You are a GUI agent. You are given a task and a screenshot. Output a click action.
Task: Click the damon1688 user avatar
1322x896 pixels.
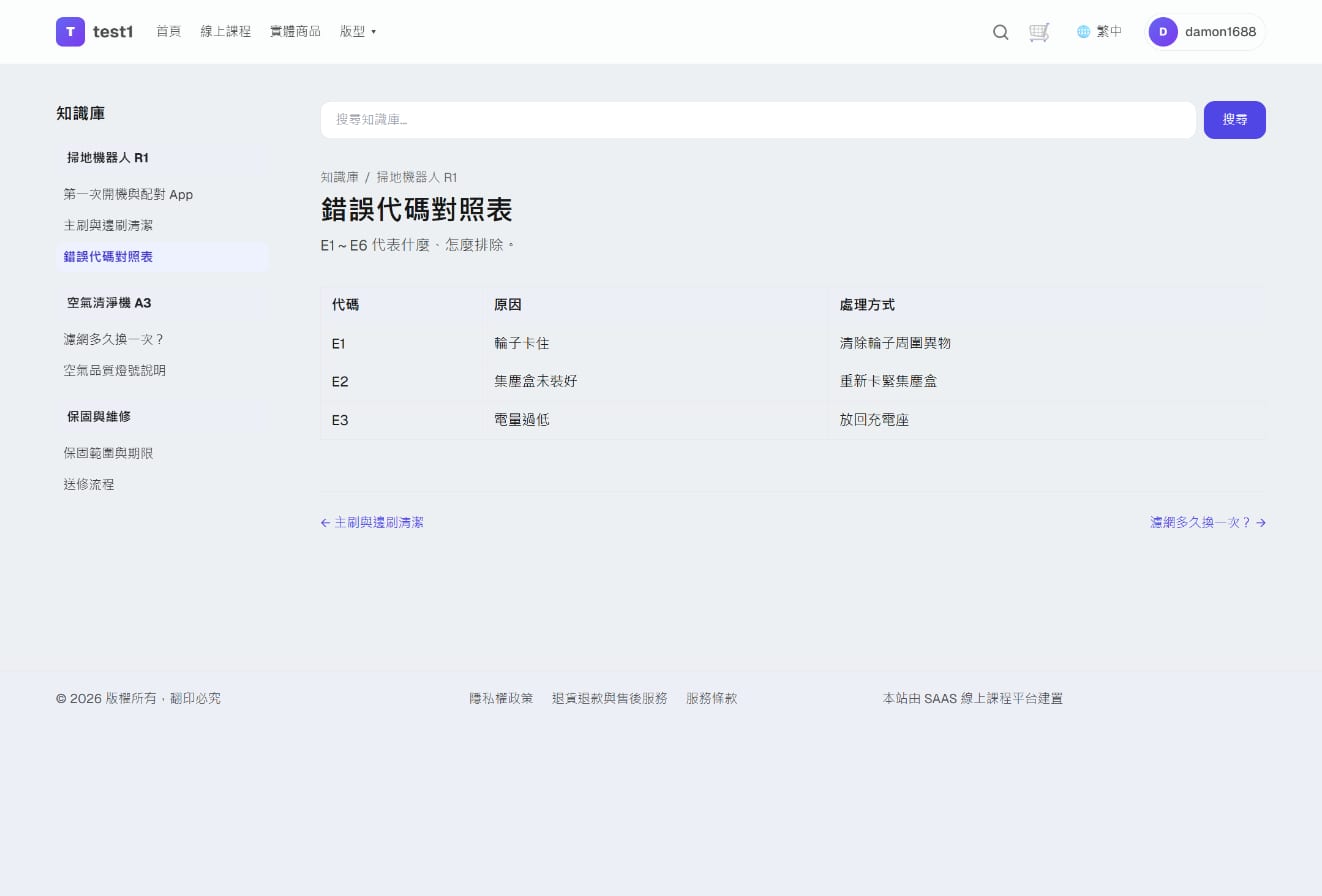click(x=1163, y=32)
